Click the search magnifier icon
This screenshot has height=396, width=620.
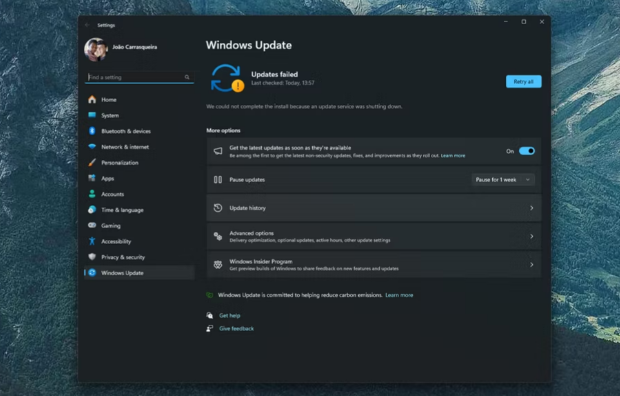point(187,77)
